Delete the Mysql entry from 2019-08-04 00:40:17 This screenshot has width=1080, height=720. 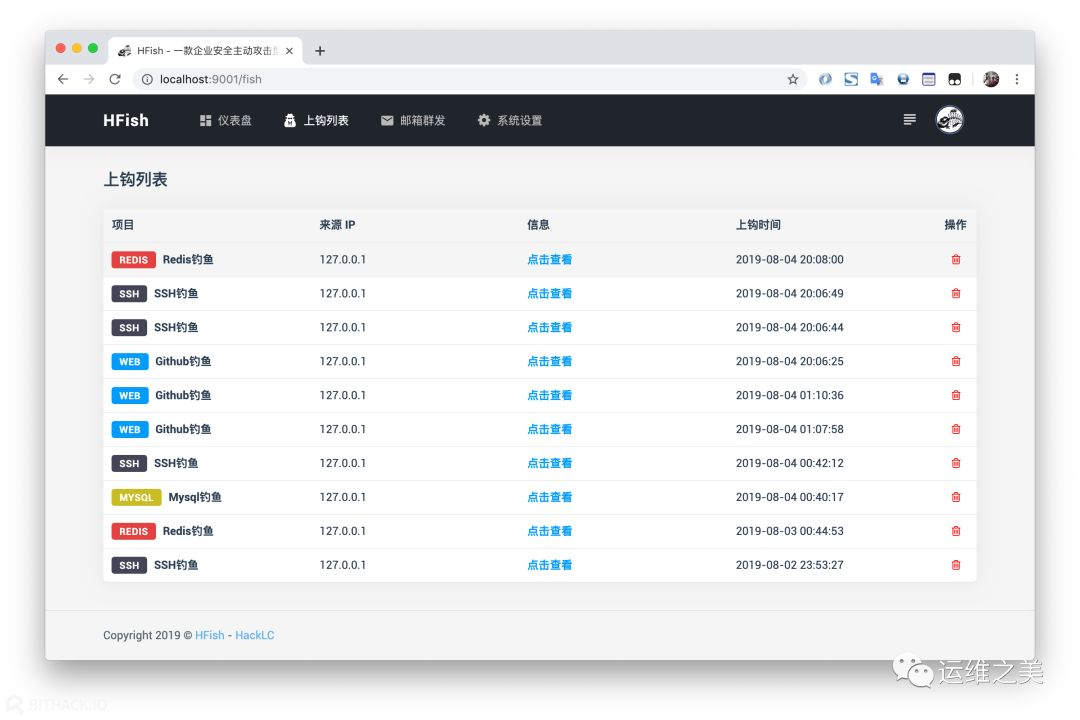[x=955, y=497]
